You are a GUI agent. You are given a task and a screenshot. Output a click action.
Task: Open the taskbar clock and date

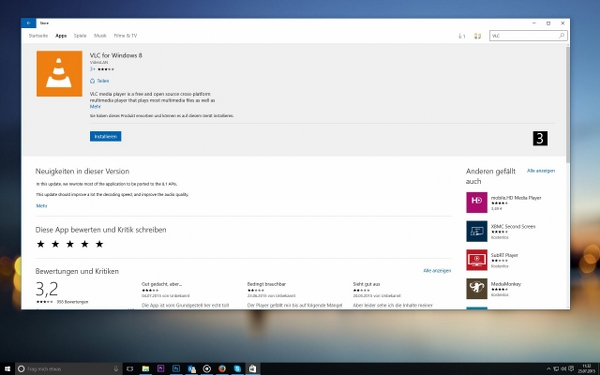point(586,369)
